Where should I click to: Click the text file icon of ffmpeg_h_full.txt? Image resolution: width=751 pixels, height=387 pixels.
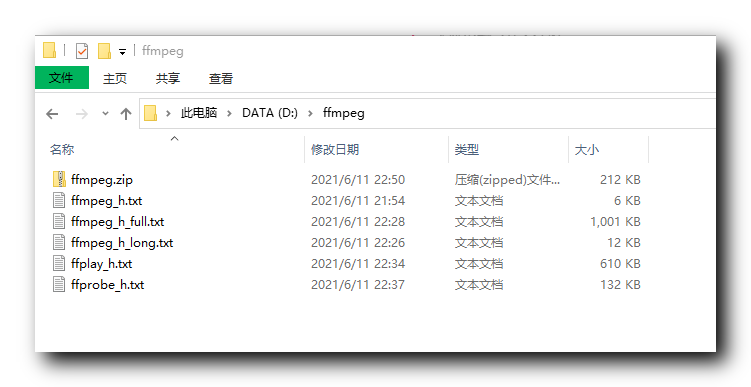tap(59, 221)
